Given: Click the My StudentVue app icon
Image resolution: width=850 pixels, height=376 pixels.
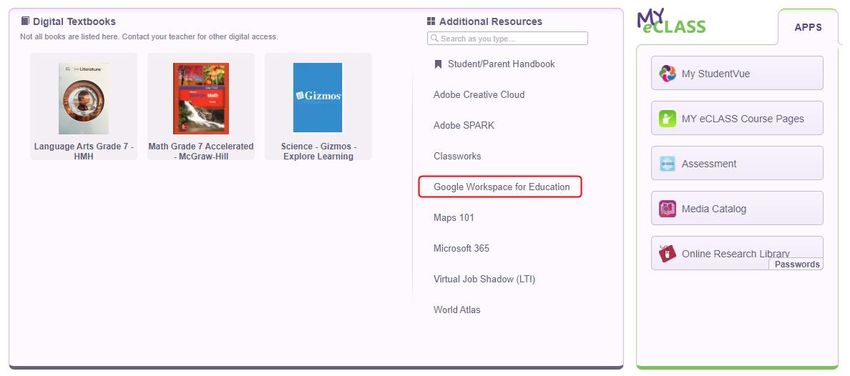Looking at the screenshot, I should 667,73.
